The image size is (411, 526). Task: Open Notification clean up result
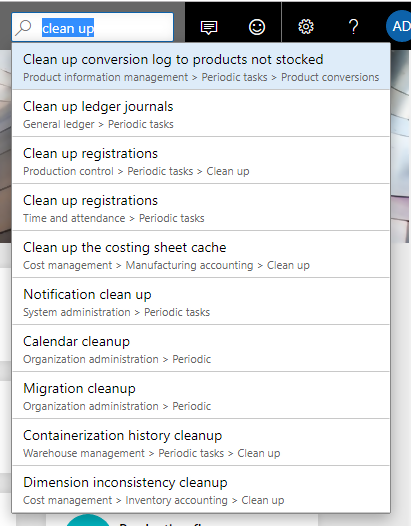coord(201,302)
